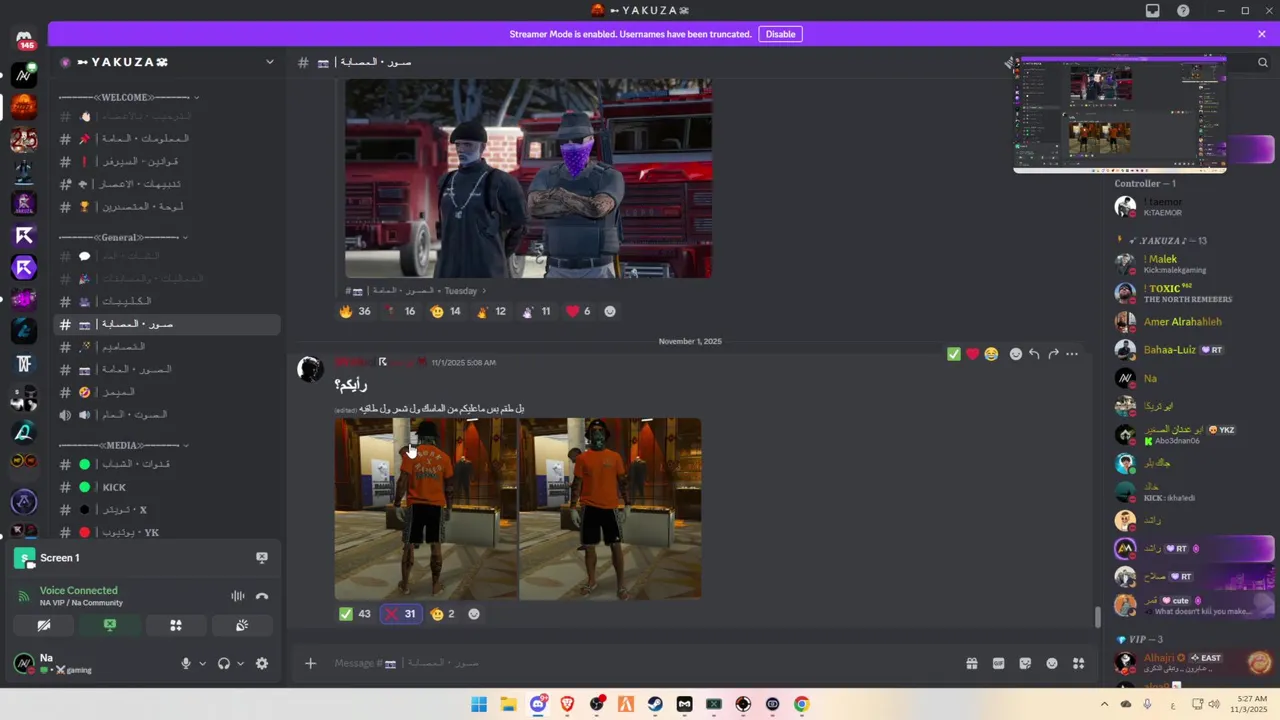Toggle emoji reaction with 14 count

tap(445, 311)
